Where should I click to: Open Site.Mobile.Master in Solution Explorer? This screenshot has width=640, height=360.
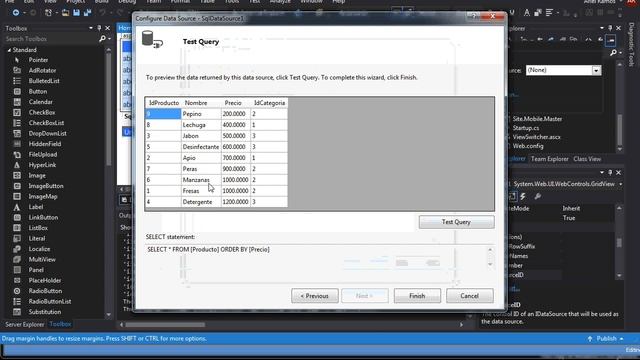pyautogui.click(x=537, y=119)
